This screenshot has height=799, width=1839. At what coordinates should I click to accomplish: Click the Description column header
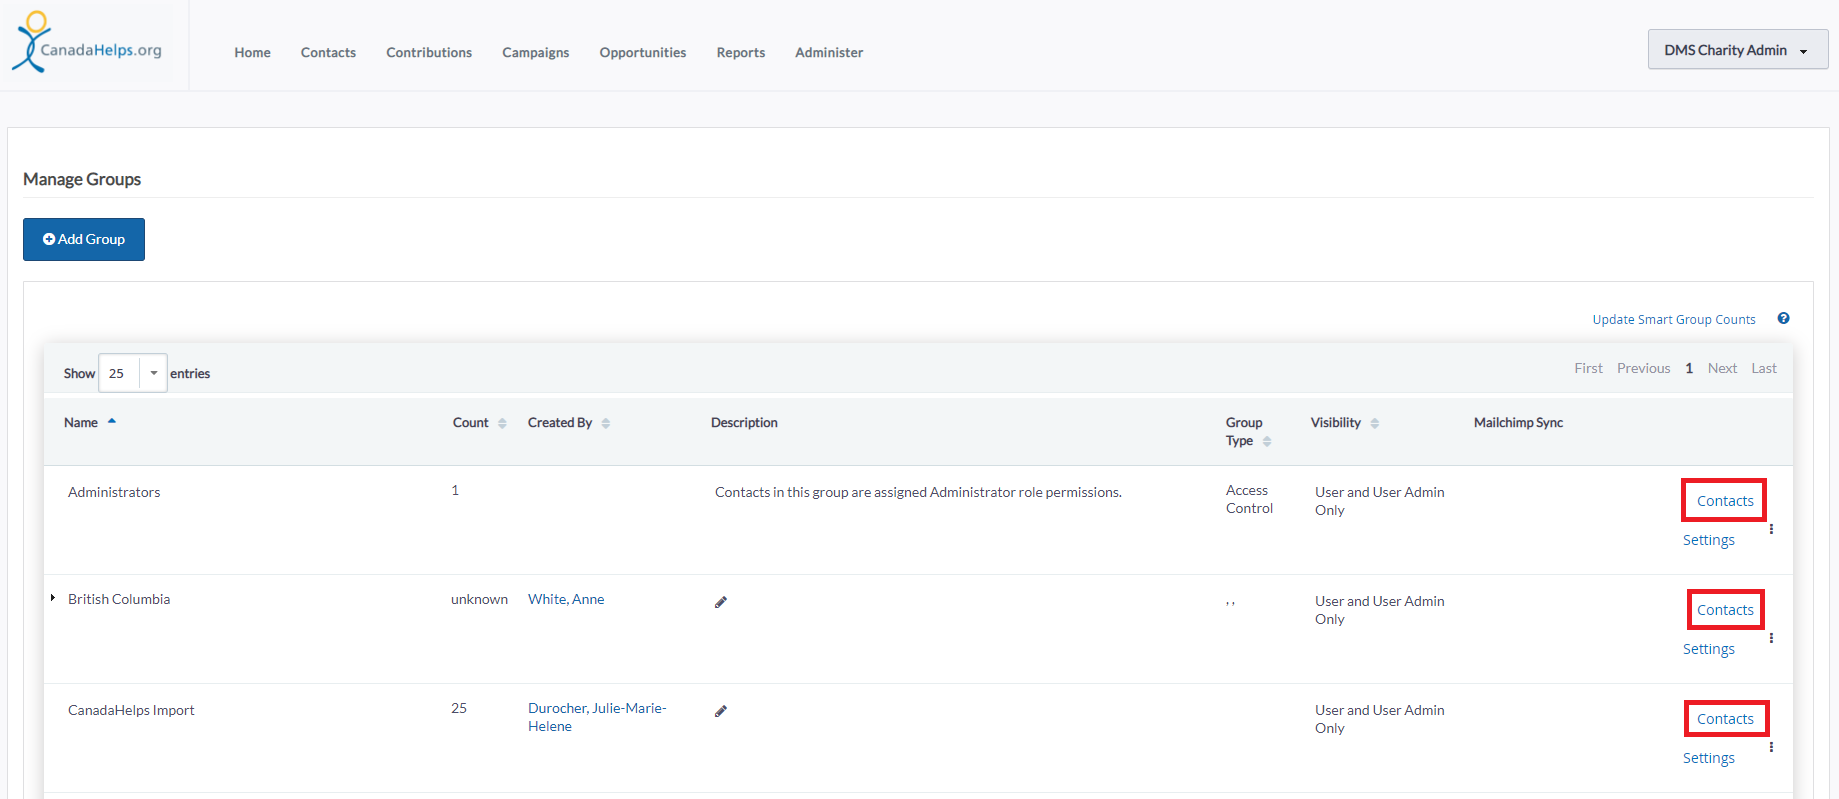[744, 423]
